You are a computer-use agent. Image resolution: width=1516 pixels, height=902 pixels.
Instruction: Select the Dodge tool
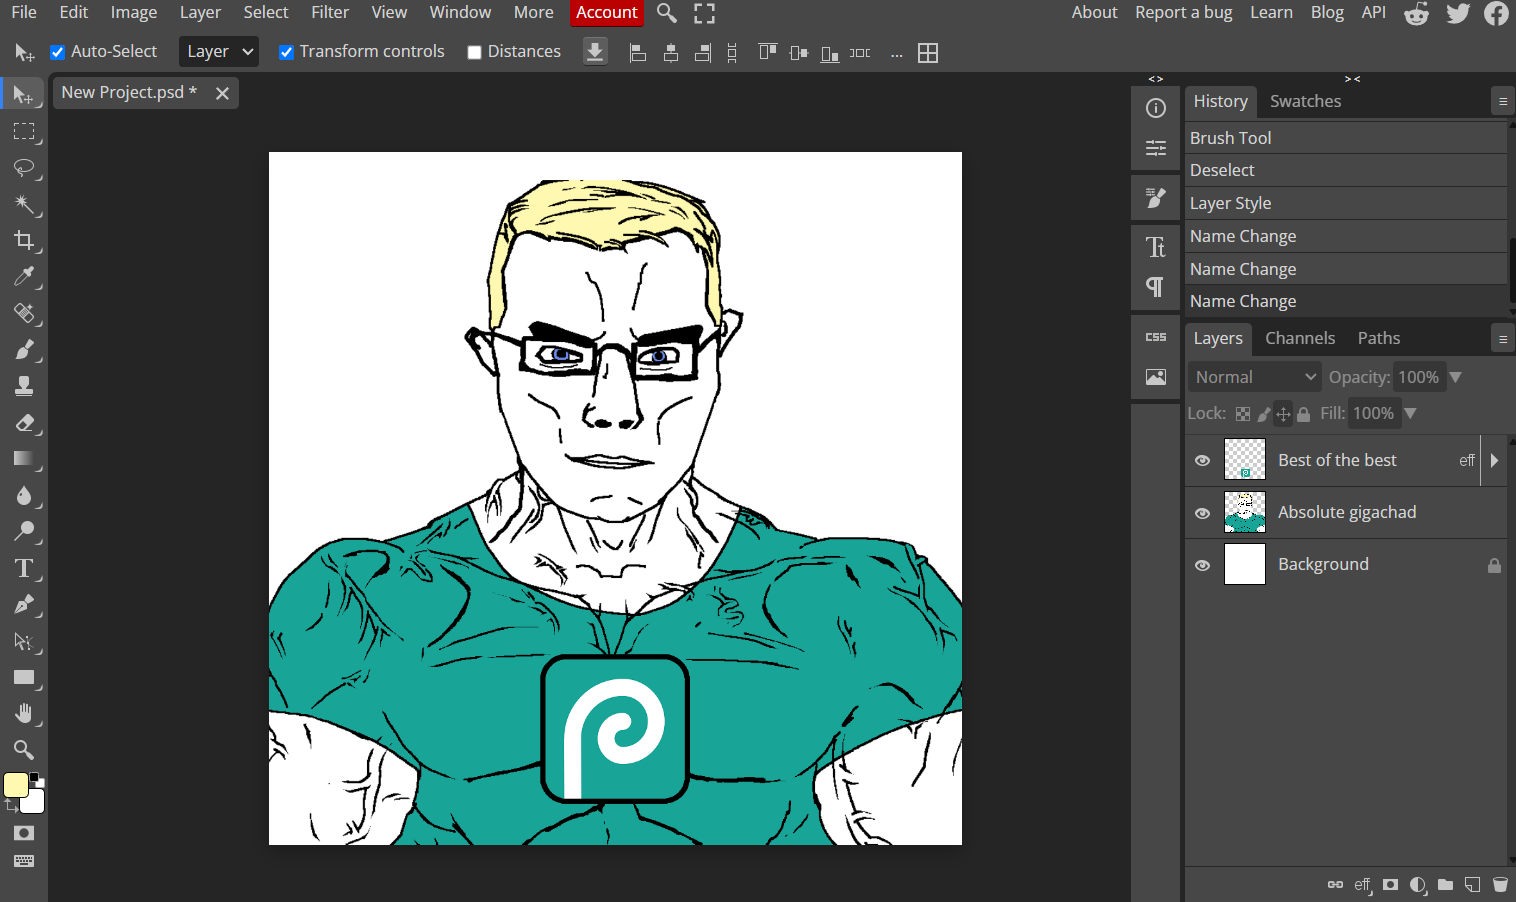(23, 531)
